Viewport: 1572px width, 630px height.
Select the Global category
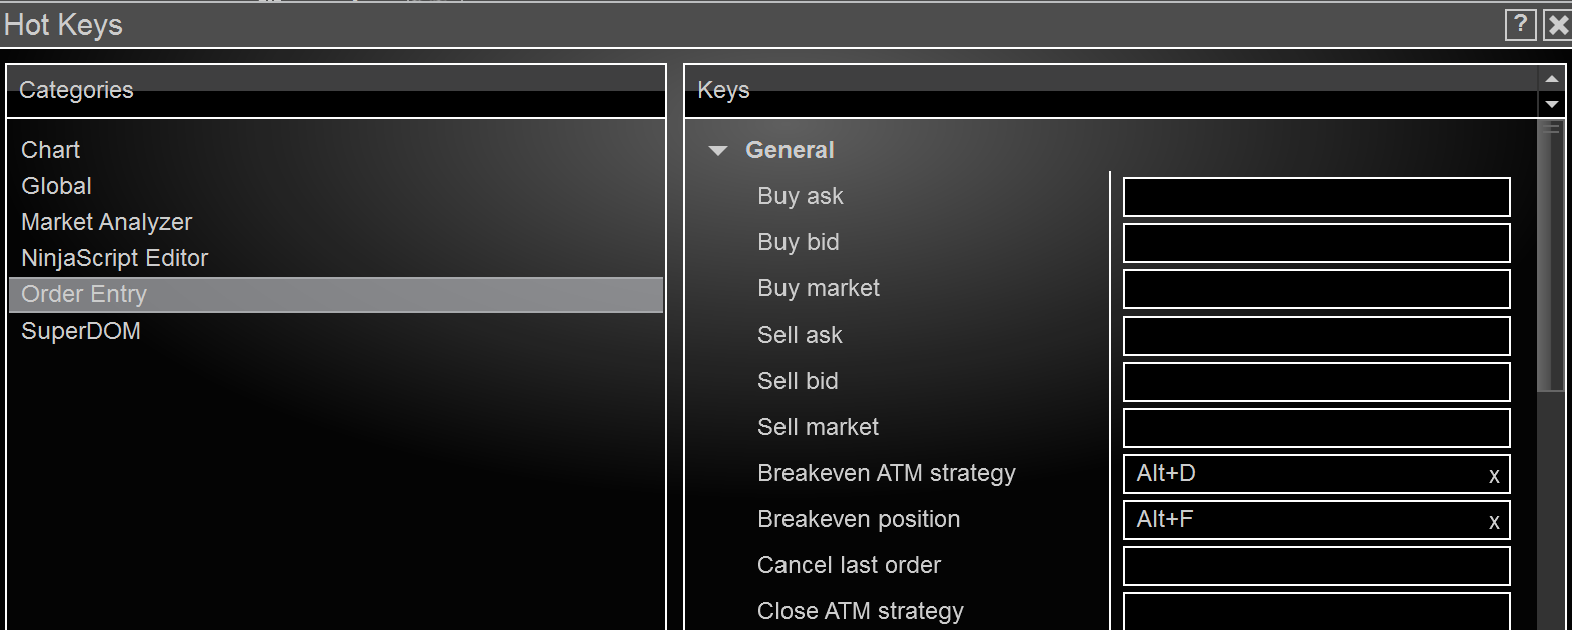(x=57, y=186)
